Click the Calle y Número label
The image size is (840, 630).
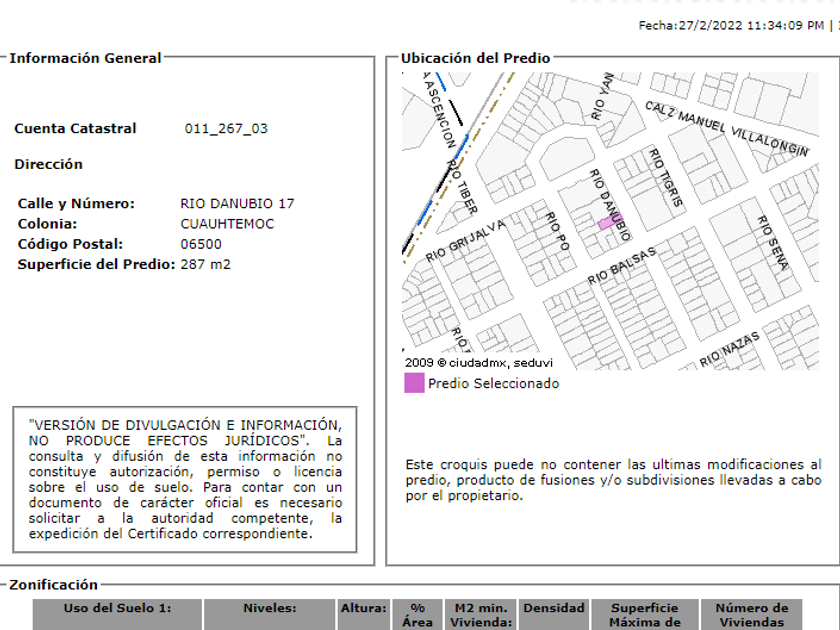tap(76, 204)
